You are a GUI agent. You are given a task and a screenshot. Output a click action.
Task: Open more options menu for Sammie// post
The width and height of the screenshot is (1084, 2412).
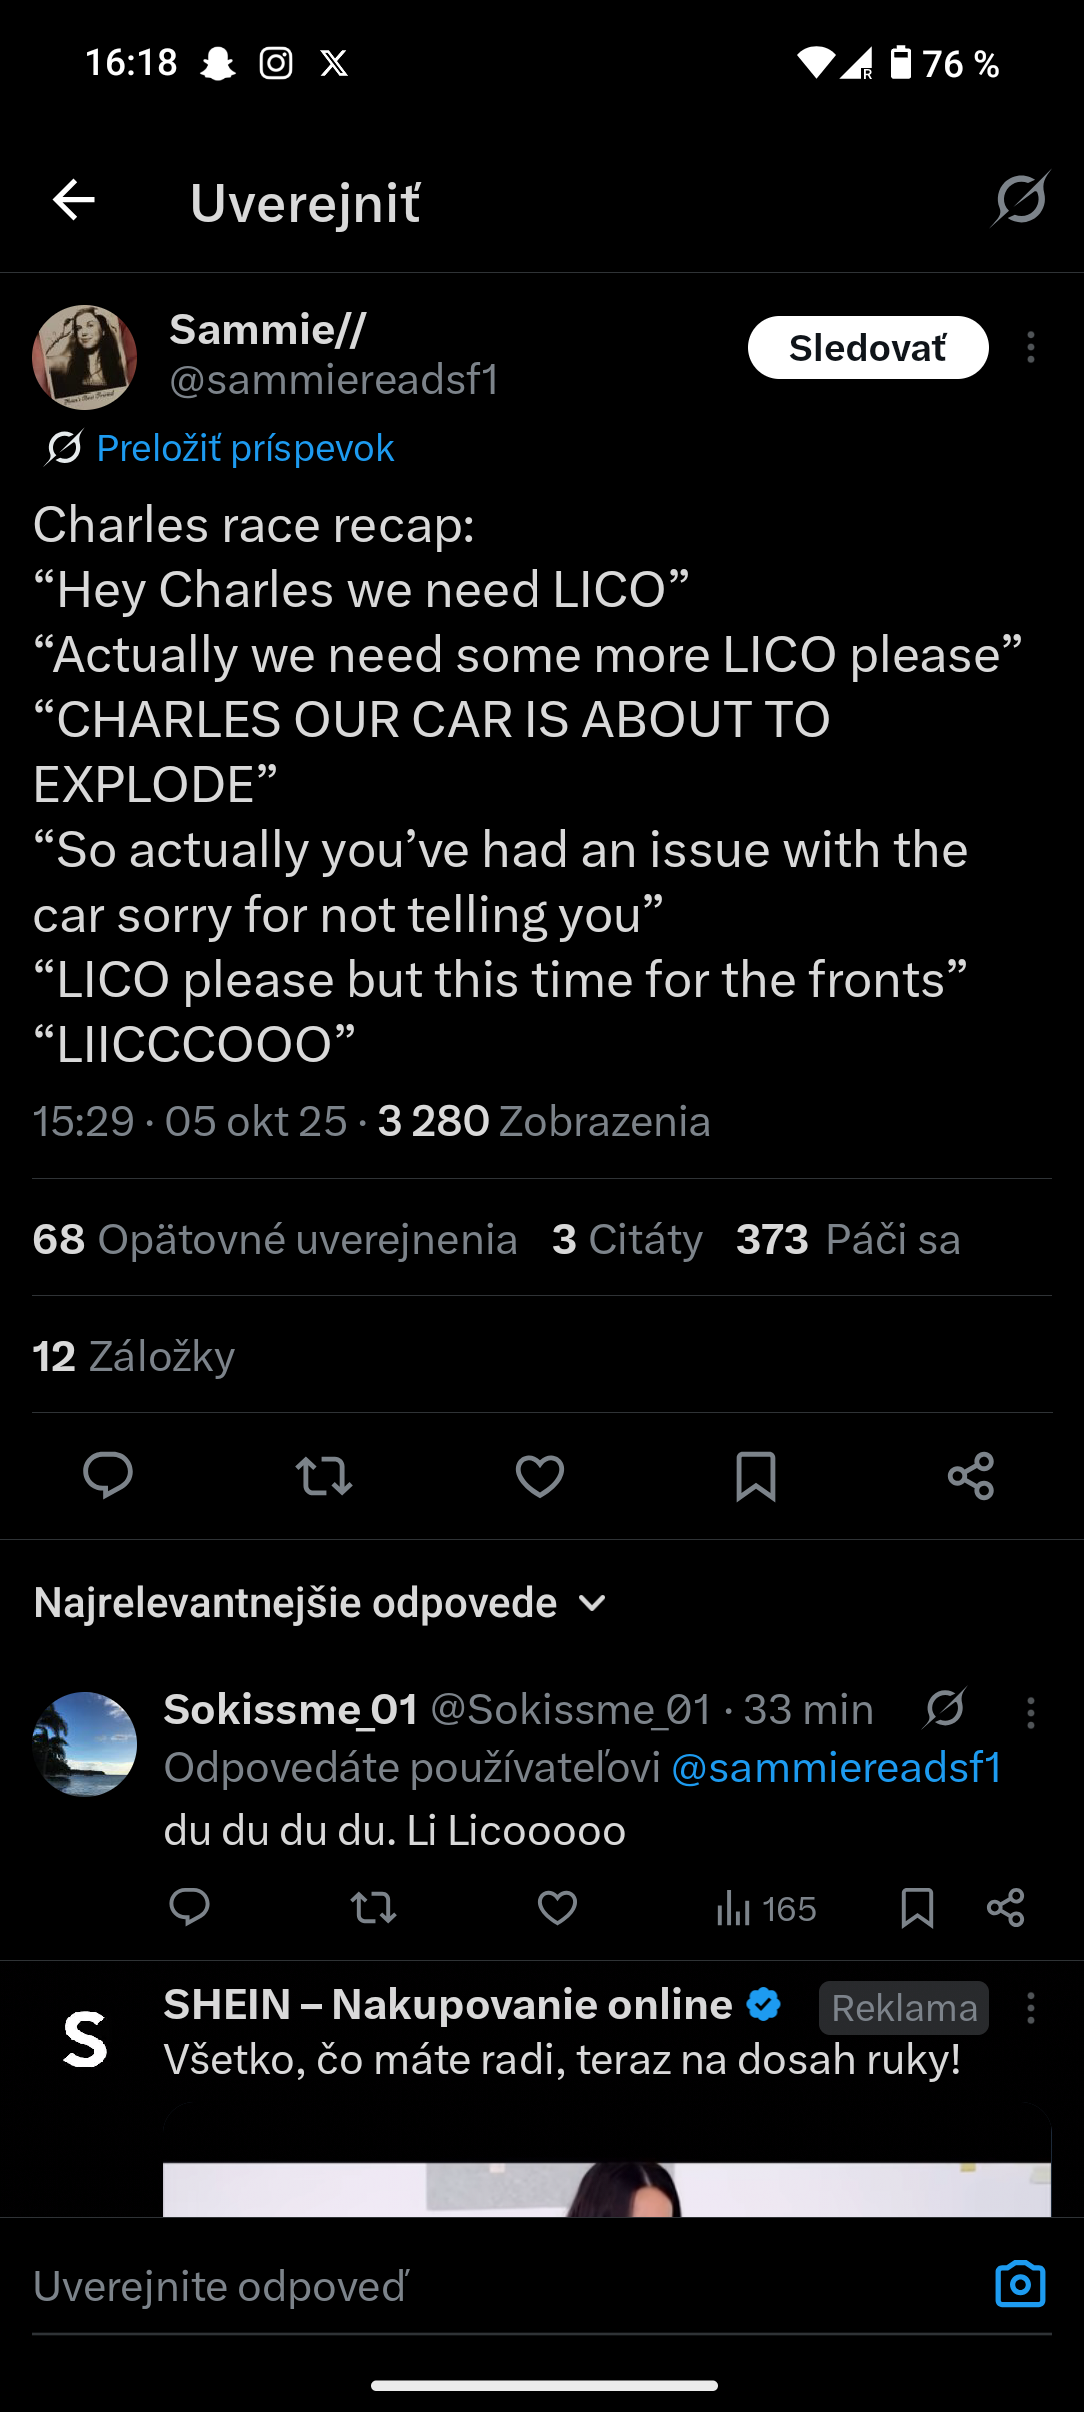point(1031,347)
